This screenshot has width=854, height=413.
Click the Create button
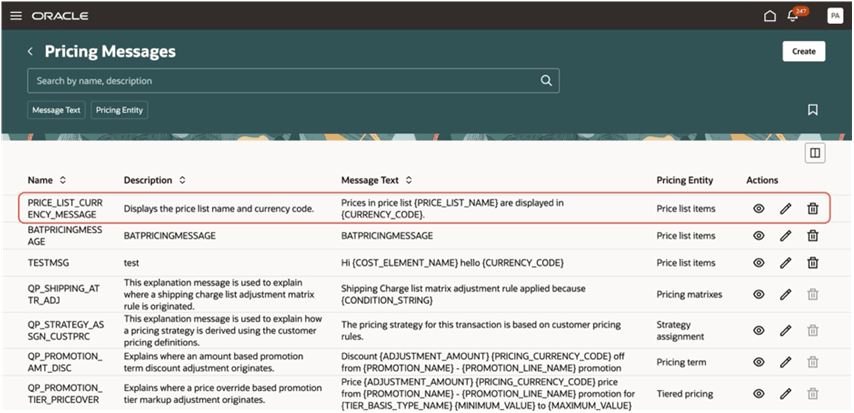coord(804,51)
